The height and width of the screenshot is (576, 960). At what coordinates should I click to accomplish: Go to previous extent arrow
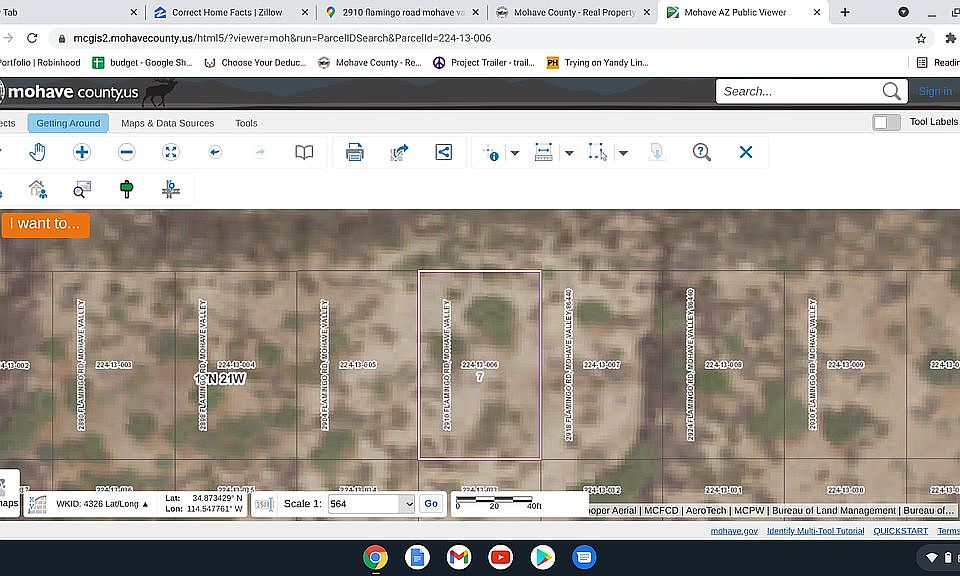215,152
